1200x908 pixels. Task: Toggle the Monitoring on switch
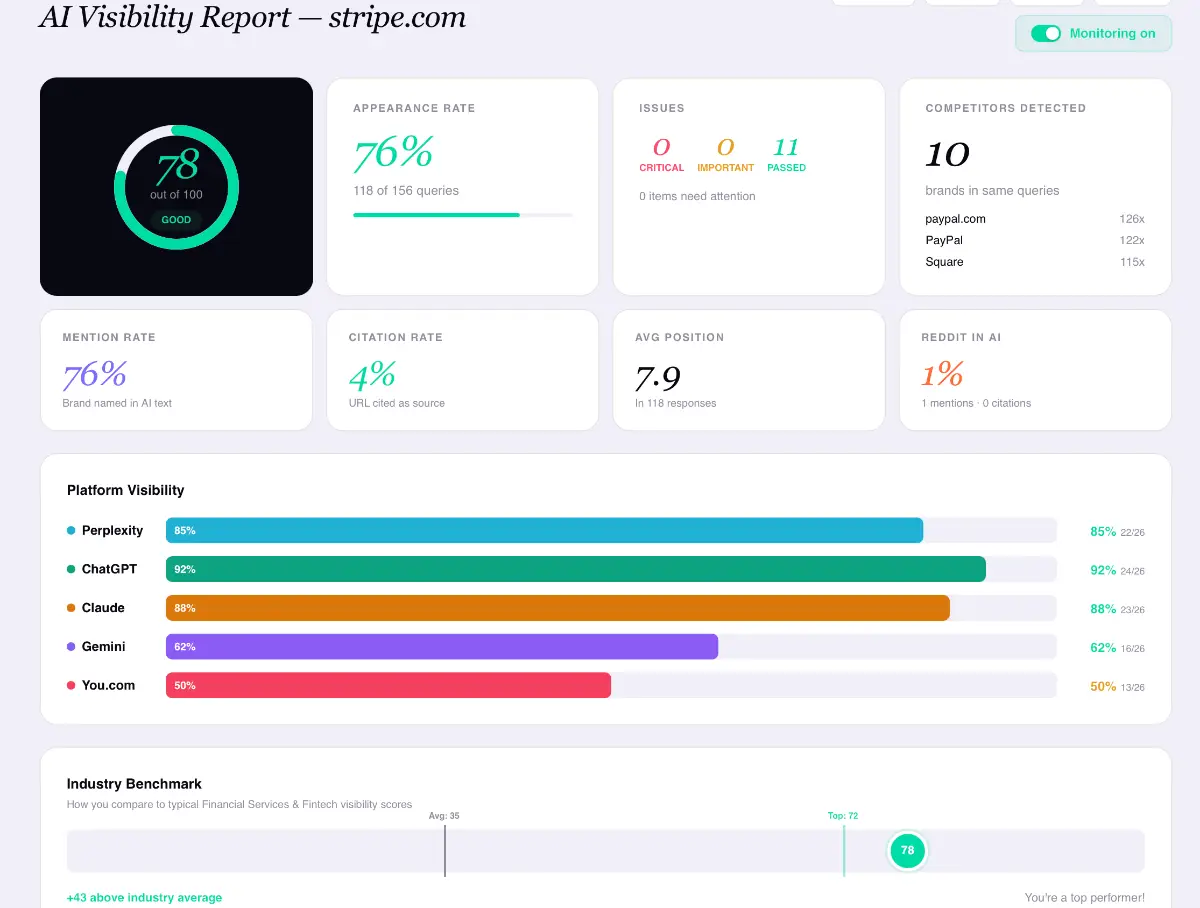1046,33
